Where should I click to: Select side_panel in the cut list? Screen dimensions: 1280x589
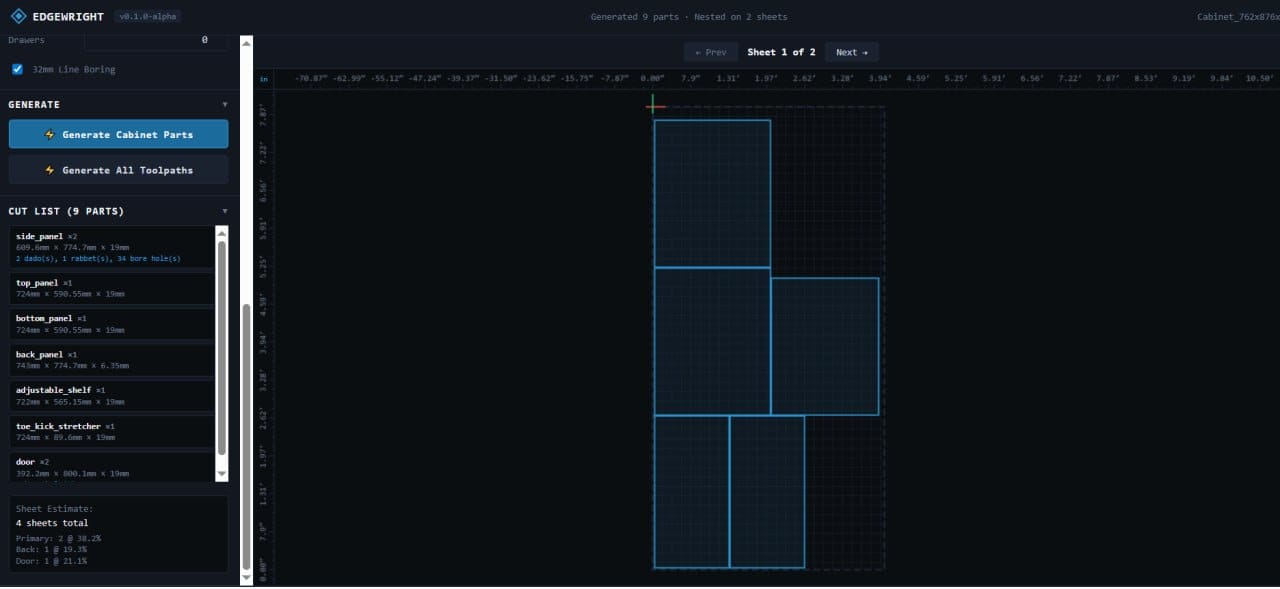pyautogui.click(x=110, y=247)
